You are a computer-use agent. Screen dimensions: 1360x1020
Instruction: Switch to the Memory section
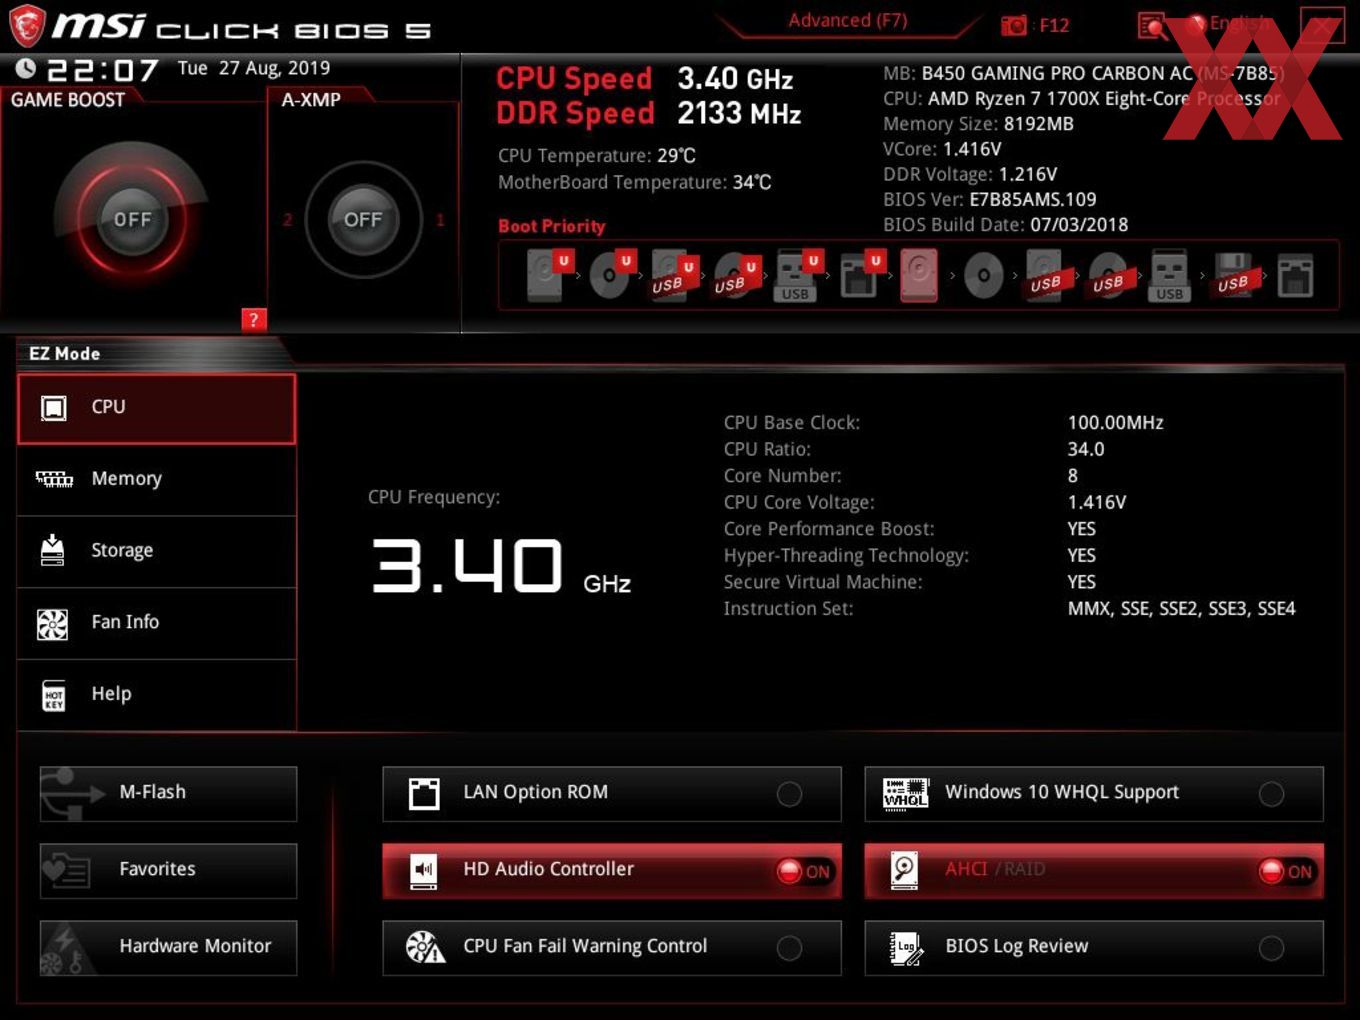[x=157, y=479]
